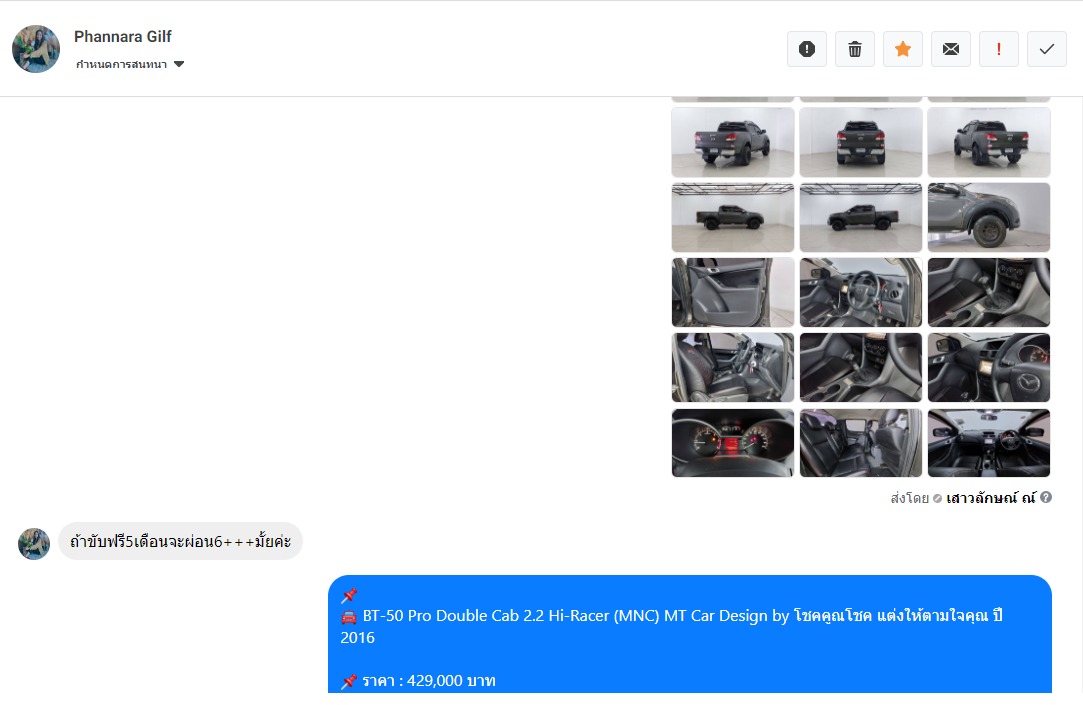Open straight rear view truck photo

(x=861, y=142)
